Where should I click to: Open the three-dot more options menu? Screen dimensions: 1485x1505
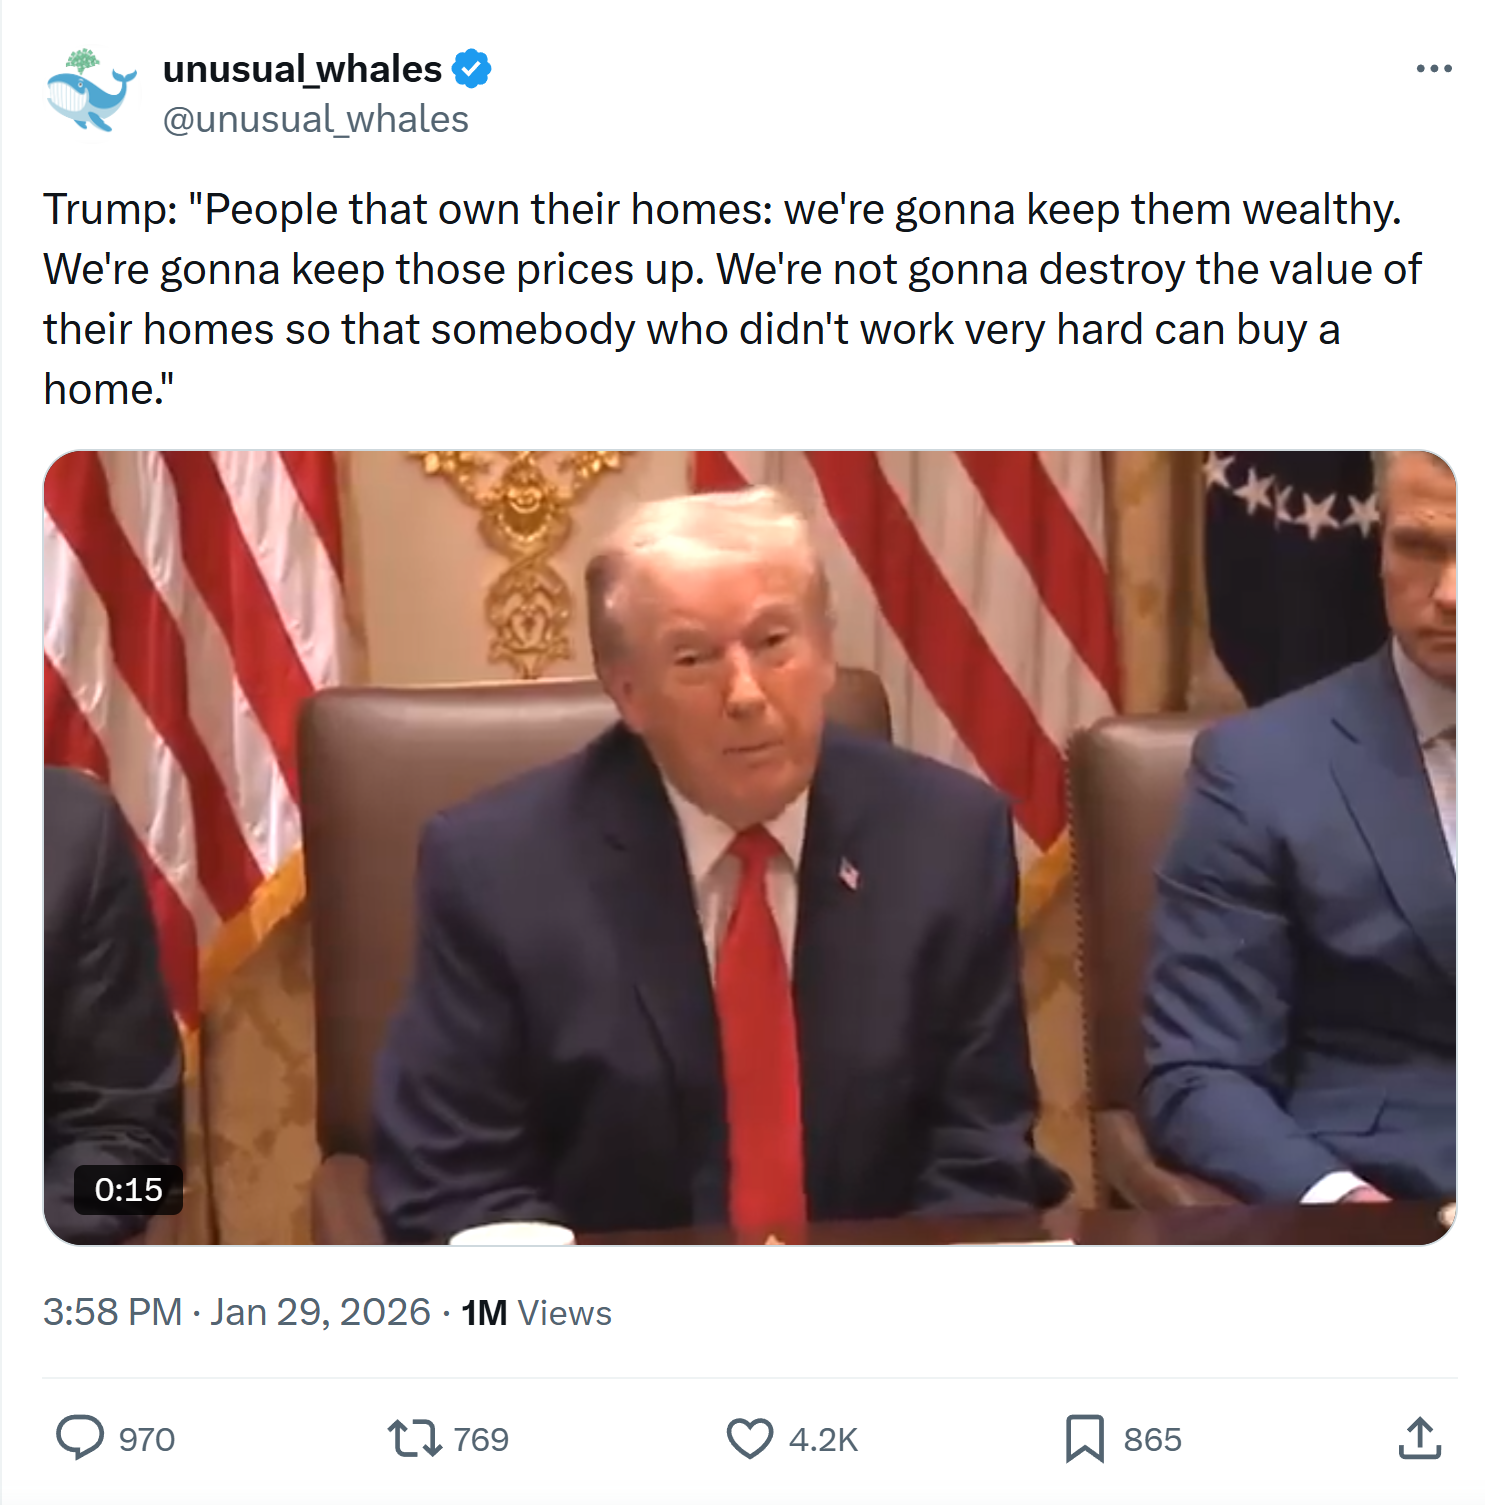pos(1433,69)
